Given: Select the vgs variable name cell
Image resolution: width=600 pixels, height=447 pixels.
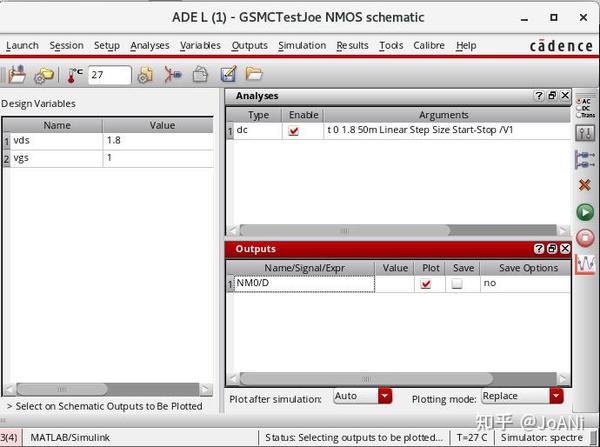Looking at the screenshot, I should [x=57, y=158].
